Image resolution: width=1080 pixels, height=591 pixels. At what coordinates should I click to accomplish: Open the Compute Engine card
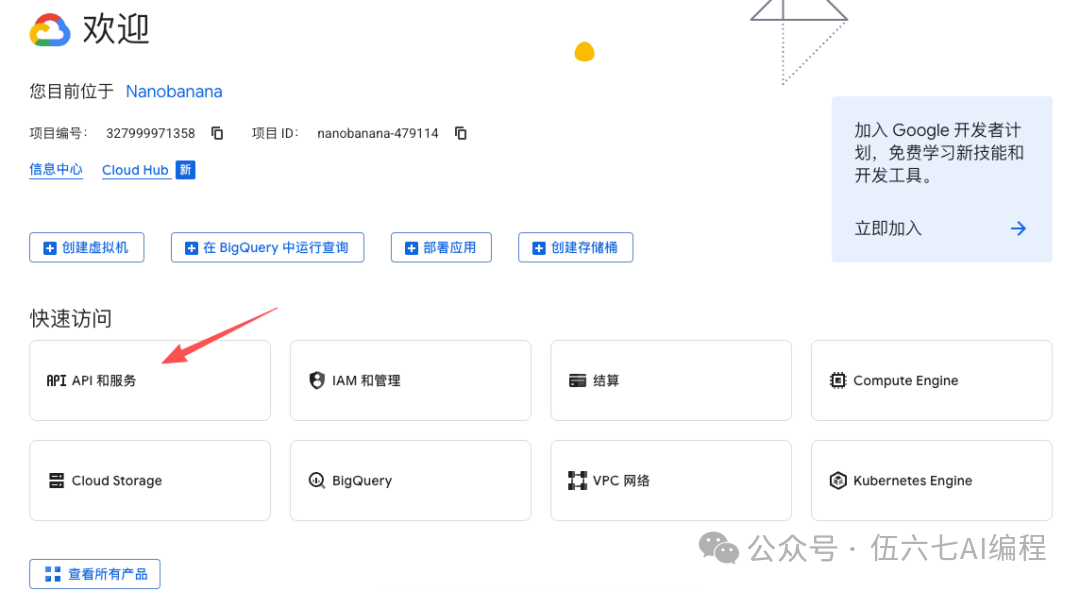point(930,380)
